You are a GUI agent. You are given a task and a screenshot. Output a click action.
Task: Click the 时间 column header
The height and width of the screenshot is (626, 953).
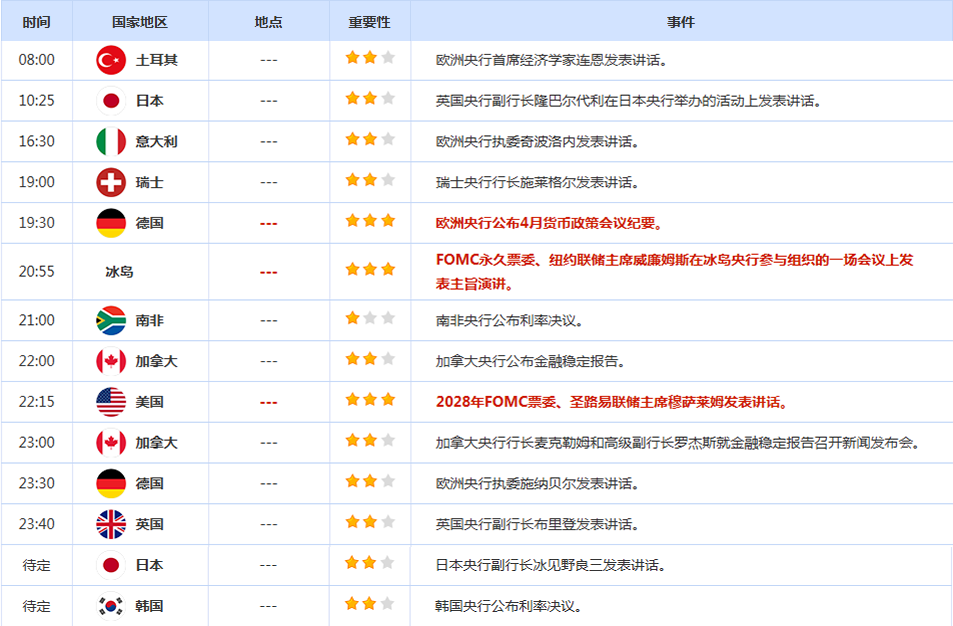tap(36, 22)
